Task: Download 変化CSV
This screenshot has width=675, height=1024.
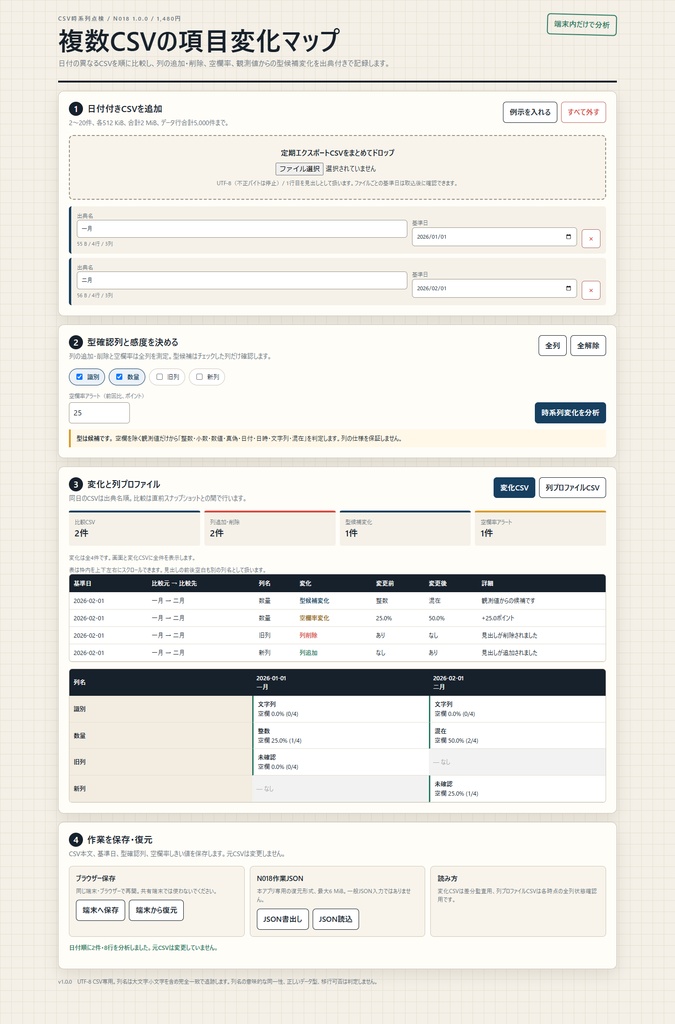Action: (514, 488)
